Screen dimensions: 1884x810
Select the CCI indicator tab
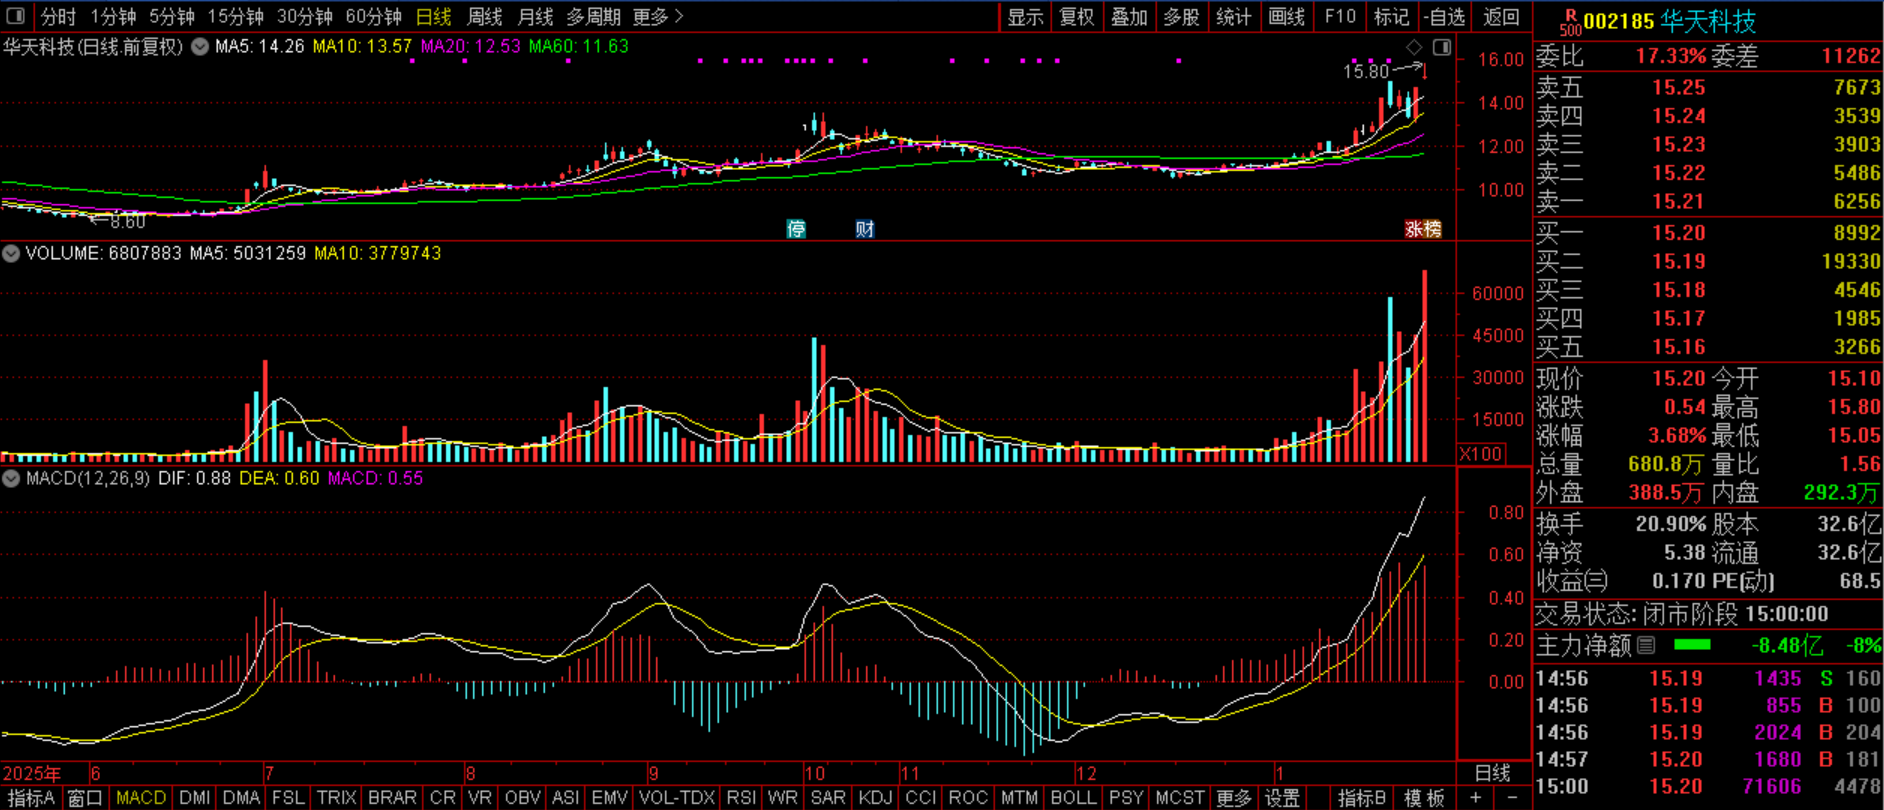coord(921,798)
